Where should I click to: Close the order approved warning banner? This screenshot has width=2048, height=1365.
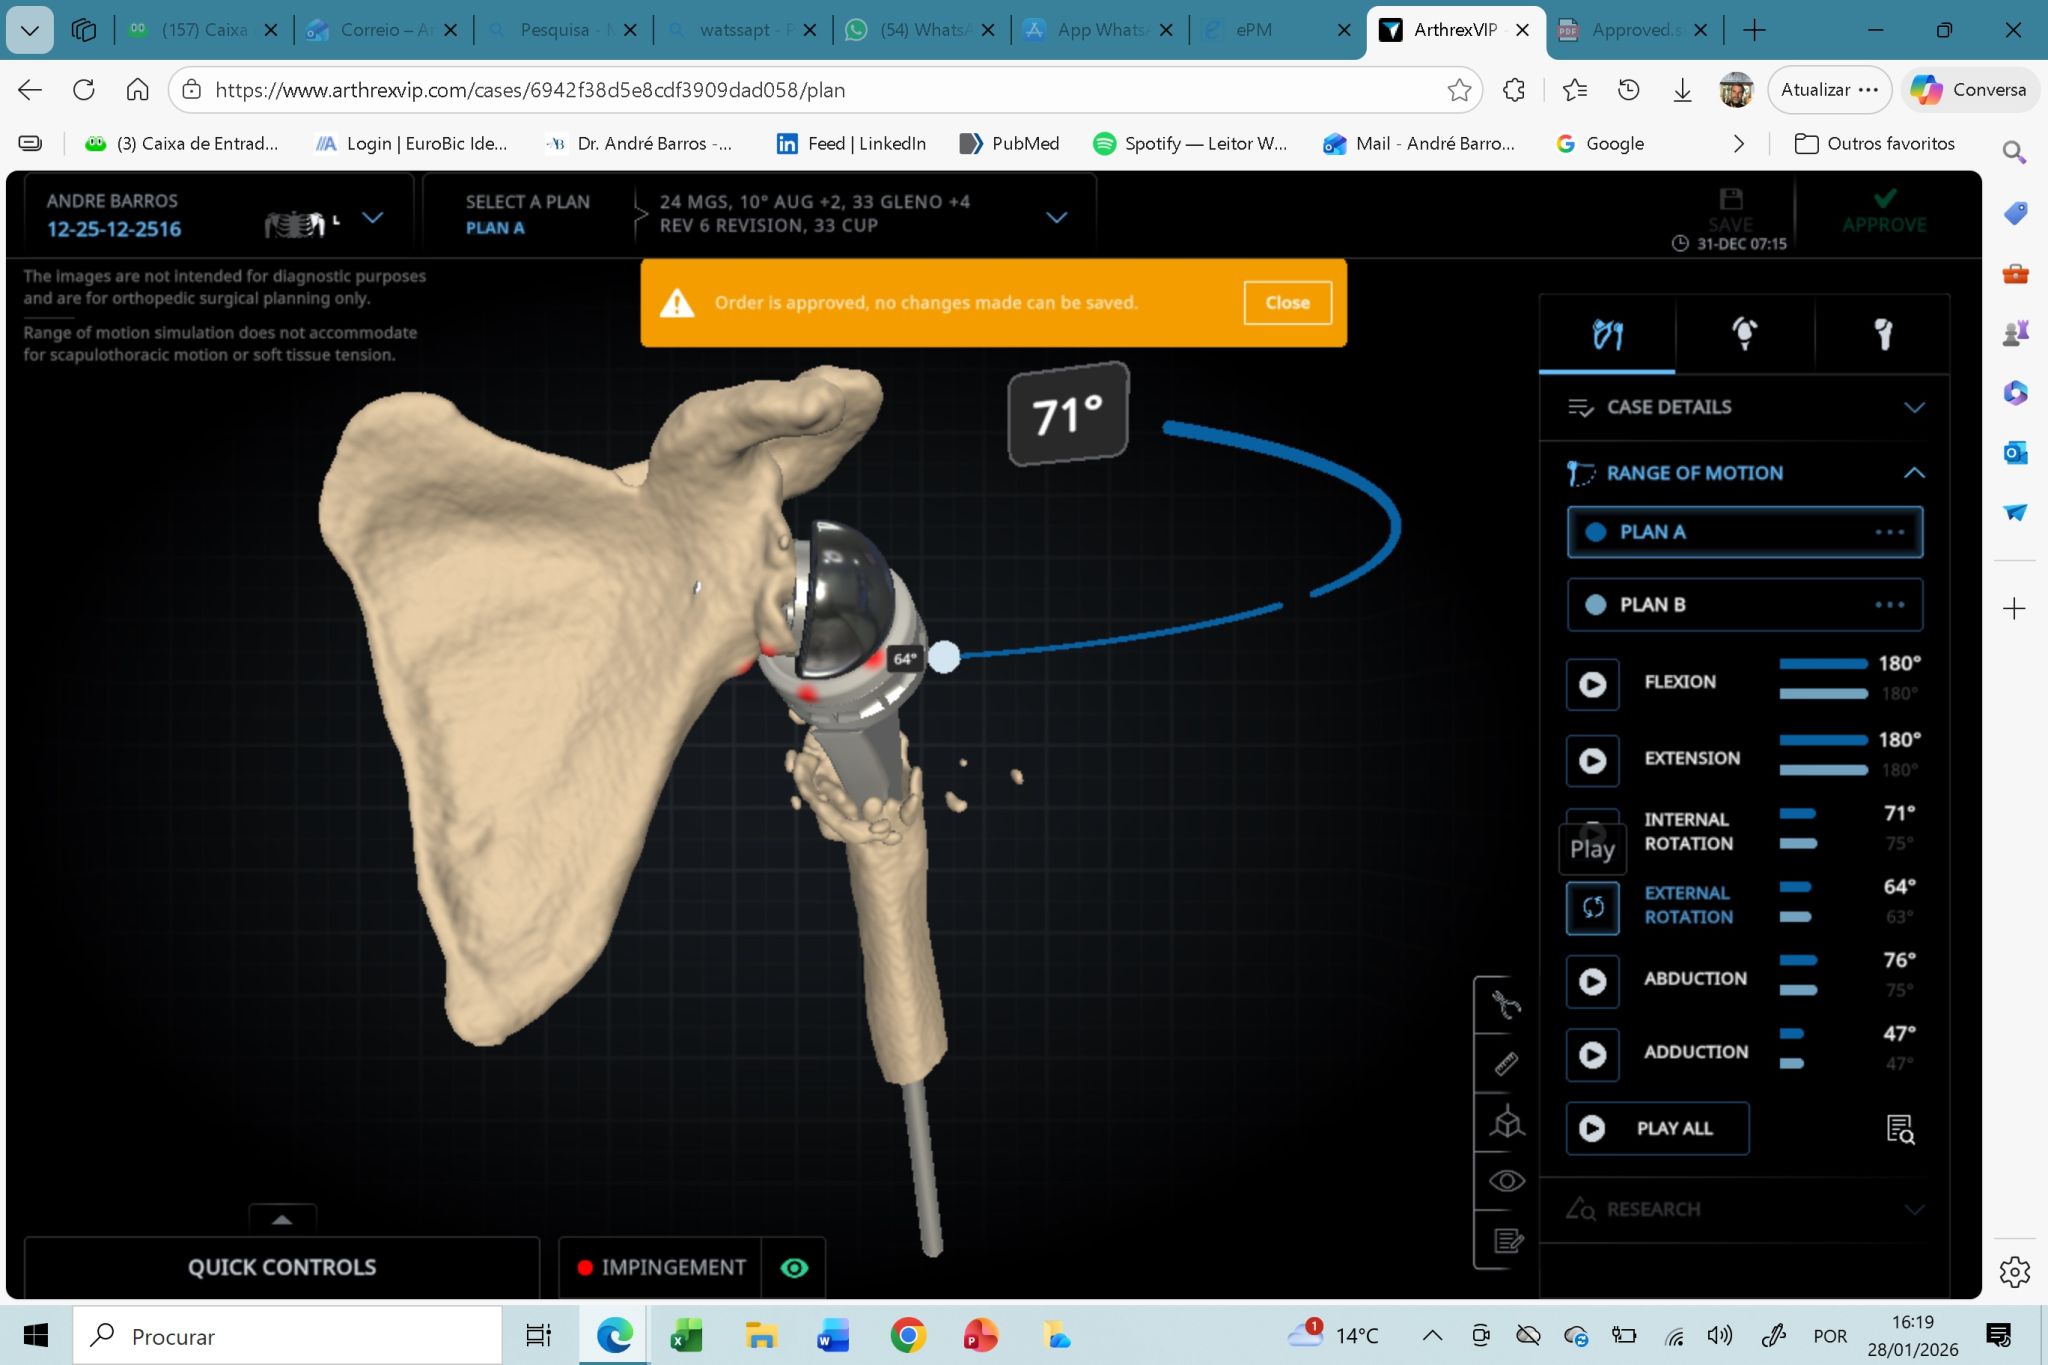pos(1286,303)
